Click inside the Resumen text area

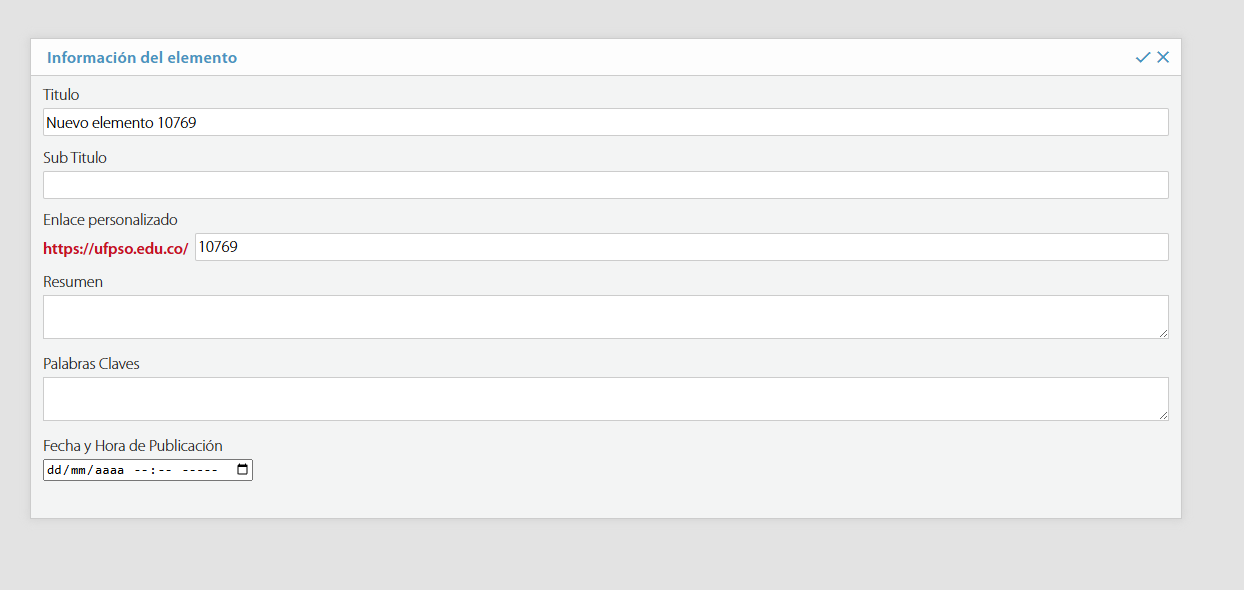coord(605,317)
